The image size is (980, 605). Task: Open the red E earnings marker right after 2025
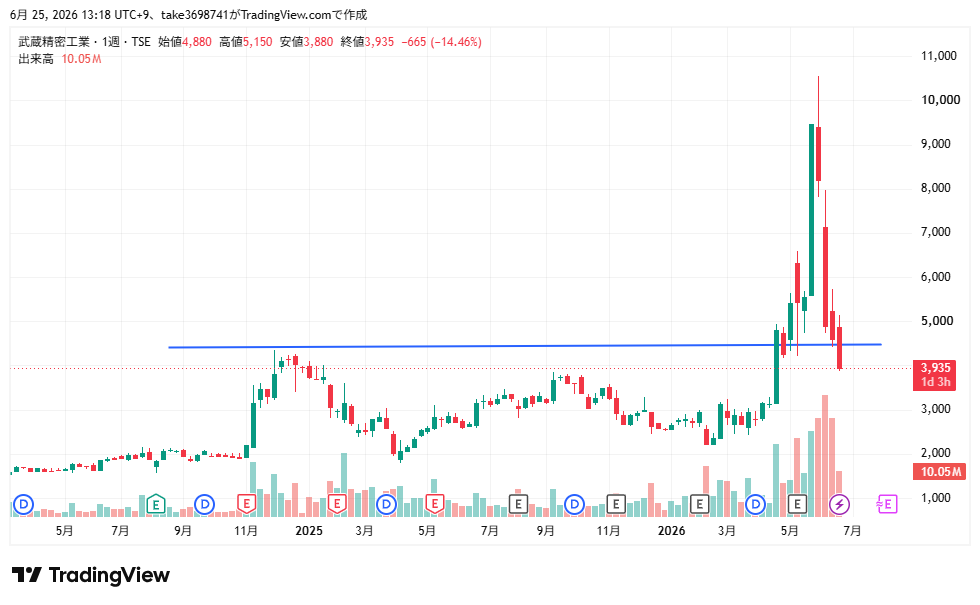[337, 504]
